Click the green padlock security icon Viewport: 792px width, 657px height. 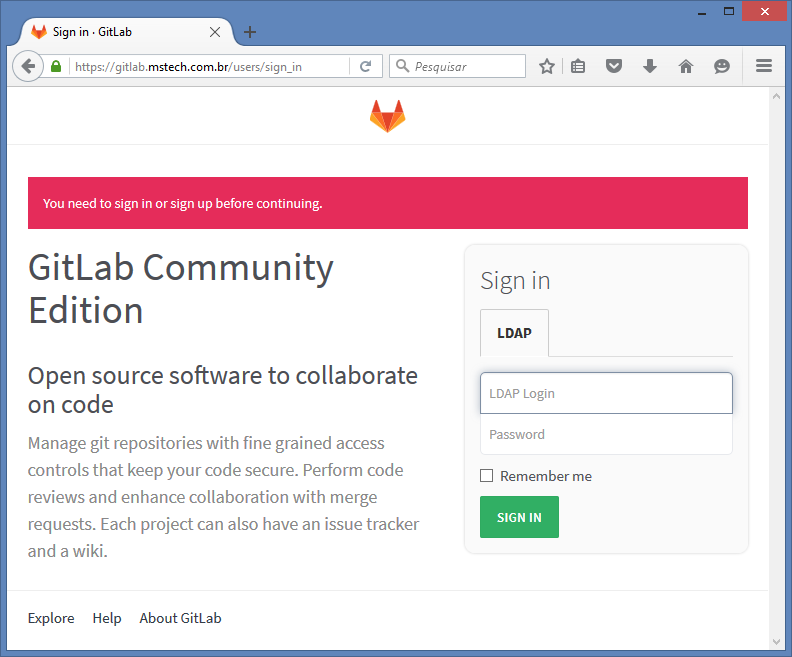pos(56,66)
